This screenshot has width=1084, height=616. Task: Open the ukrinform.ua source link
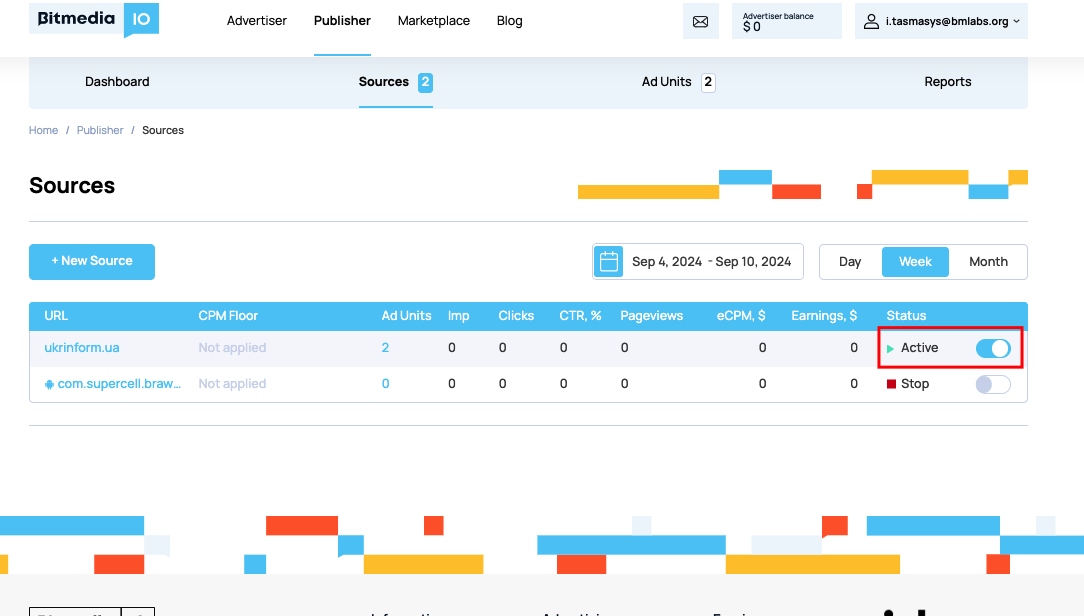point(82,348)
